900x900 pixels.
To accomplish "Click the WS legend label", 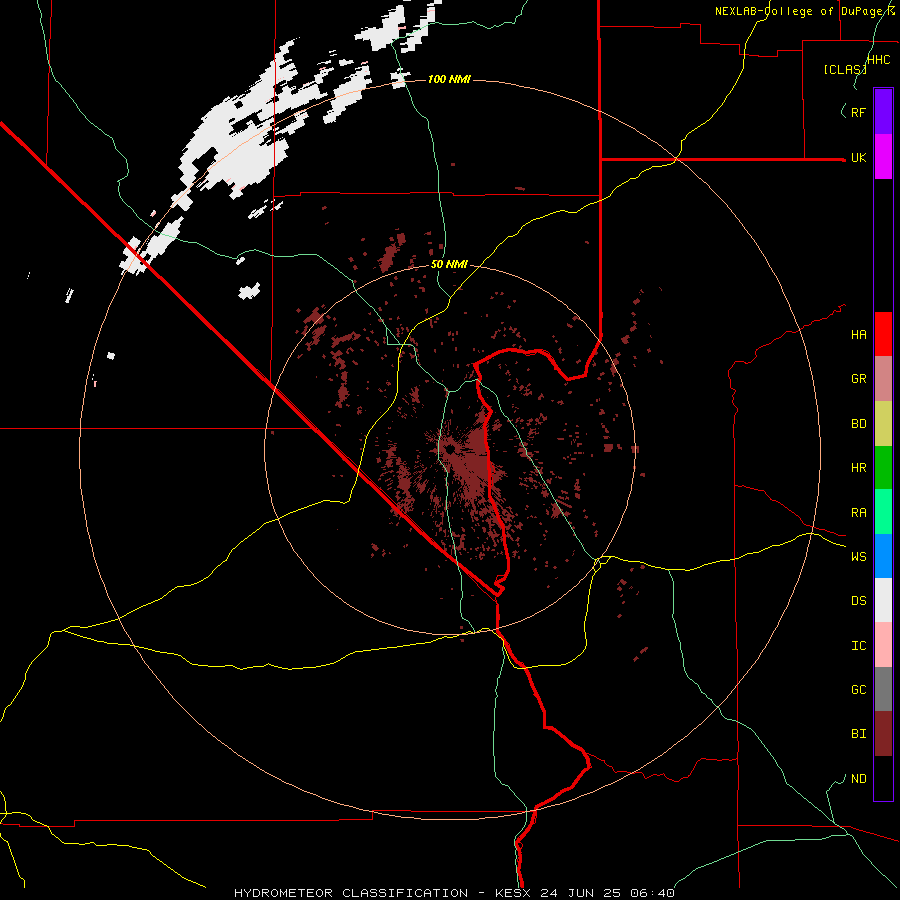I will pos(859,557).
